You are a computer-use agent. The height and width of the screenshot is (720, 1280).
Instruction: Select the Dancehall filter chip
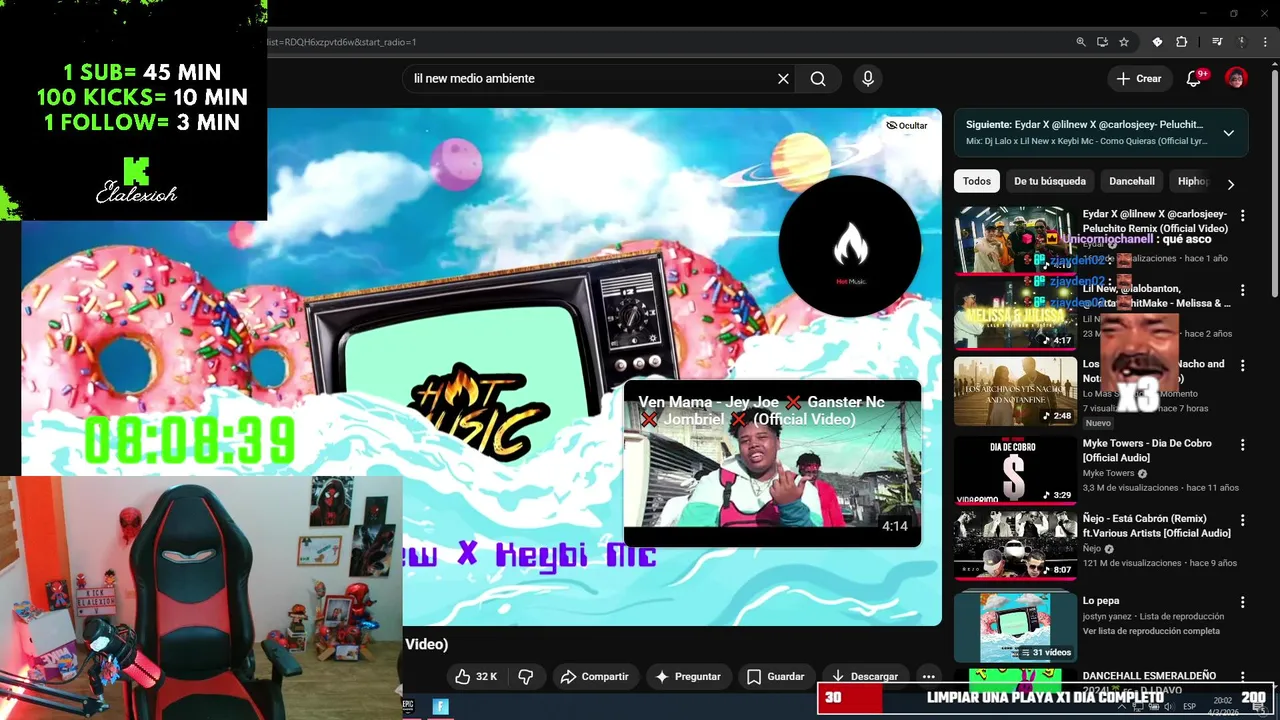click(1132, 181)
